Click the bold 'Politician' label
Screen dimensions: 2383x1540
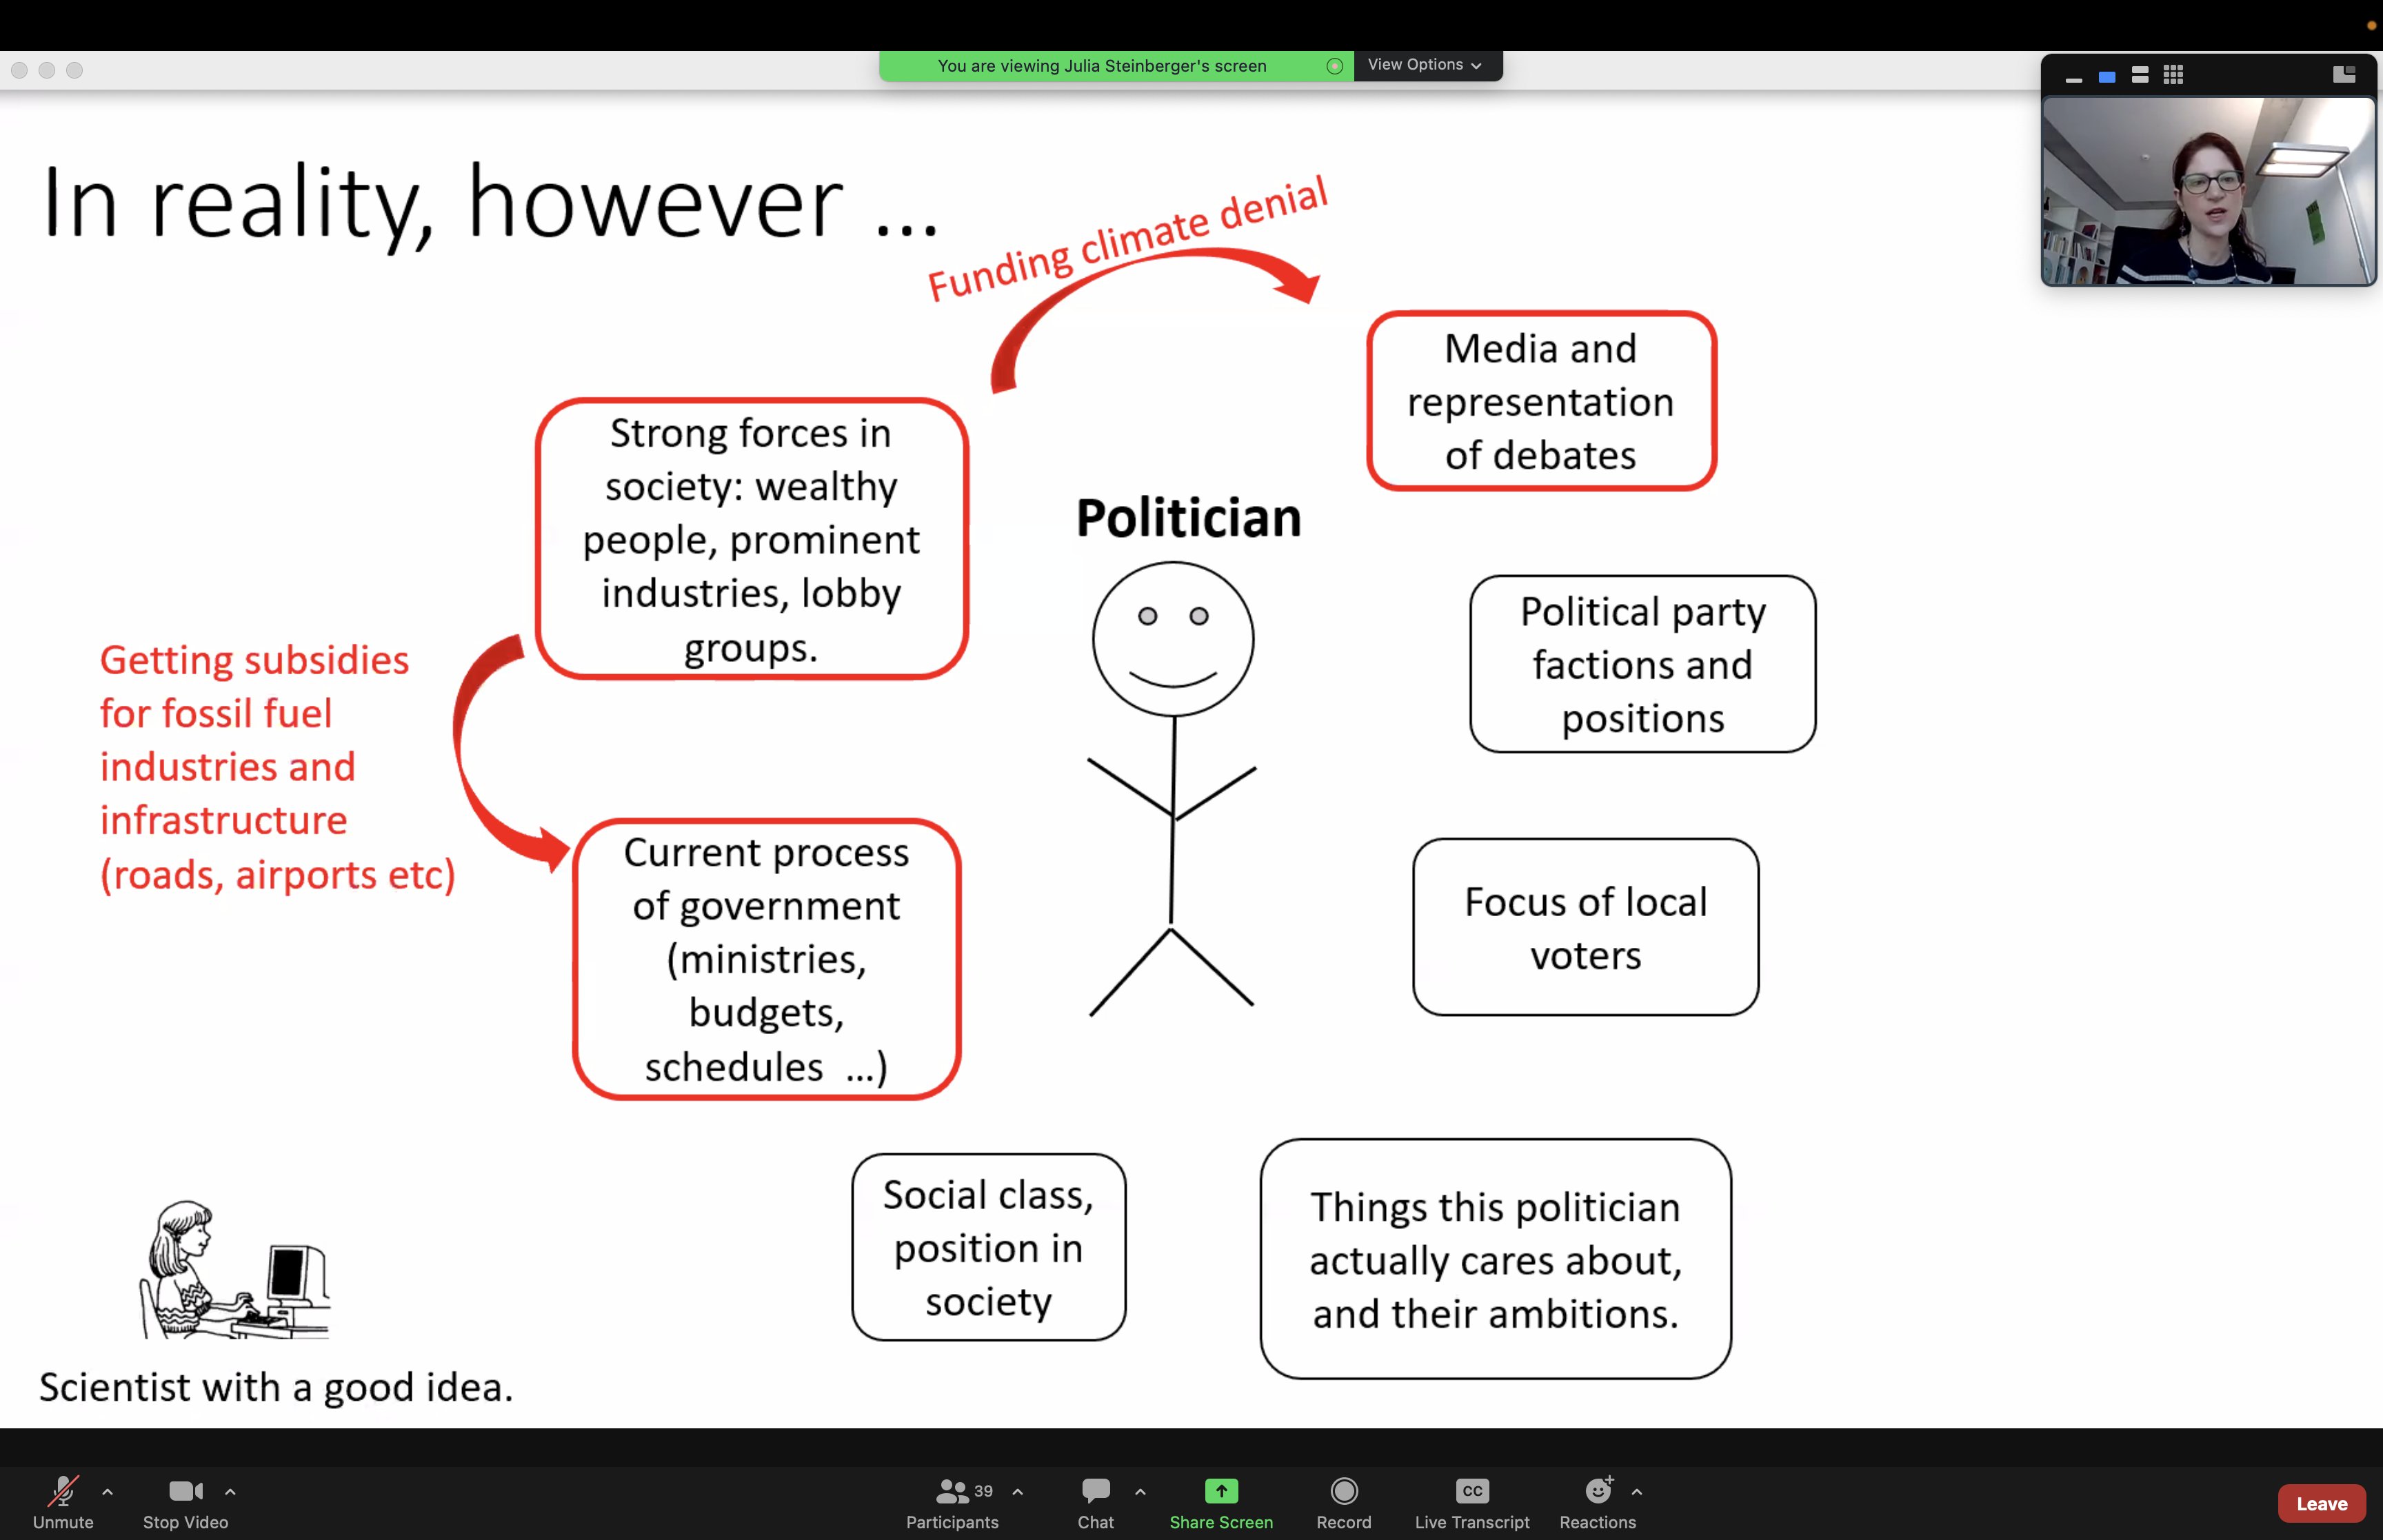pos(1188,518)
